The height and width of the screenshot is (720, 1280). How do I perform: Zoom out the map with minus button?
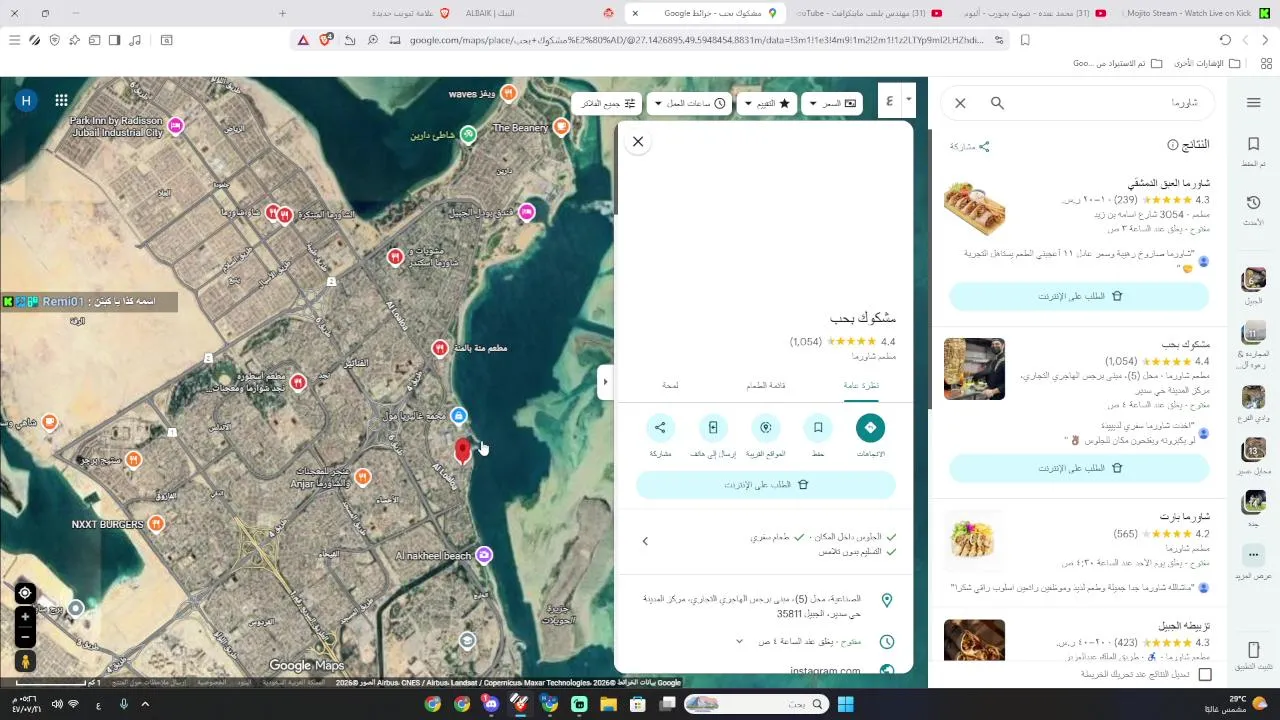25,637
